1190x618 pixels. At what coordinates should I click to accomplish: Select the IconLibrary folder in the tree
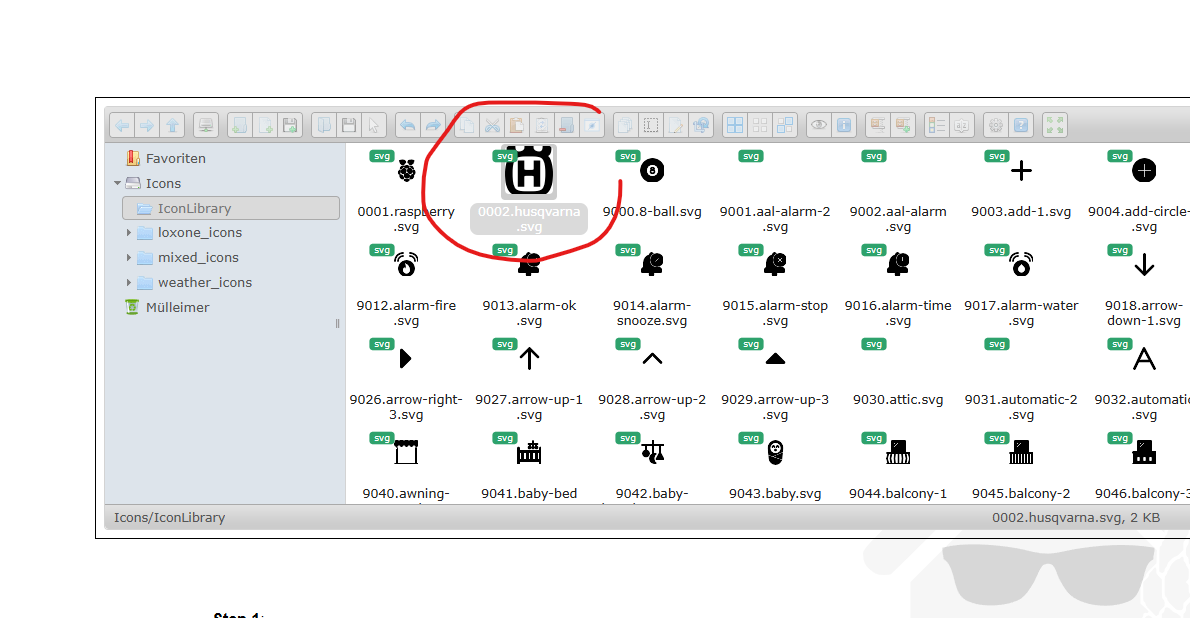pyautogui.click(x=231, y=208)
